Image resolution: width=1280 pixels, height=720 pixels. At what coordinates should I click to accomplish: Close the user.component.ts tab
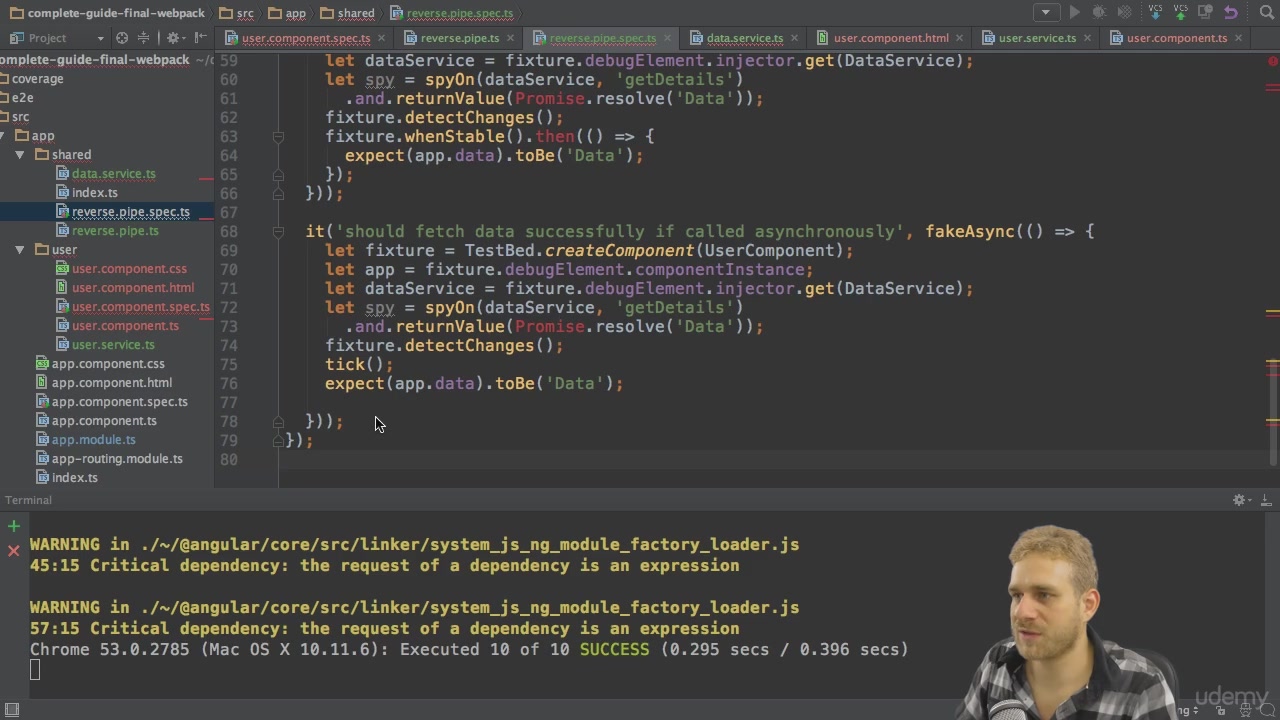click(1238, 38)
